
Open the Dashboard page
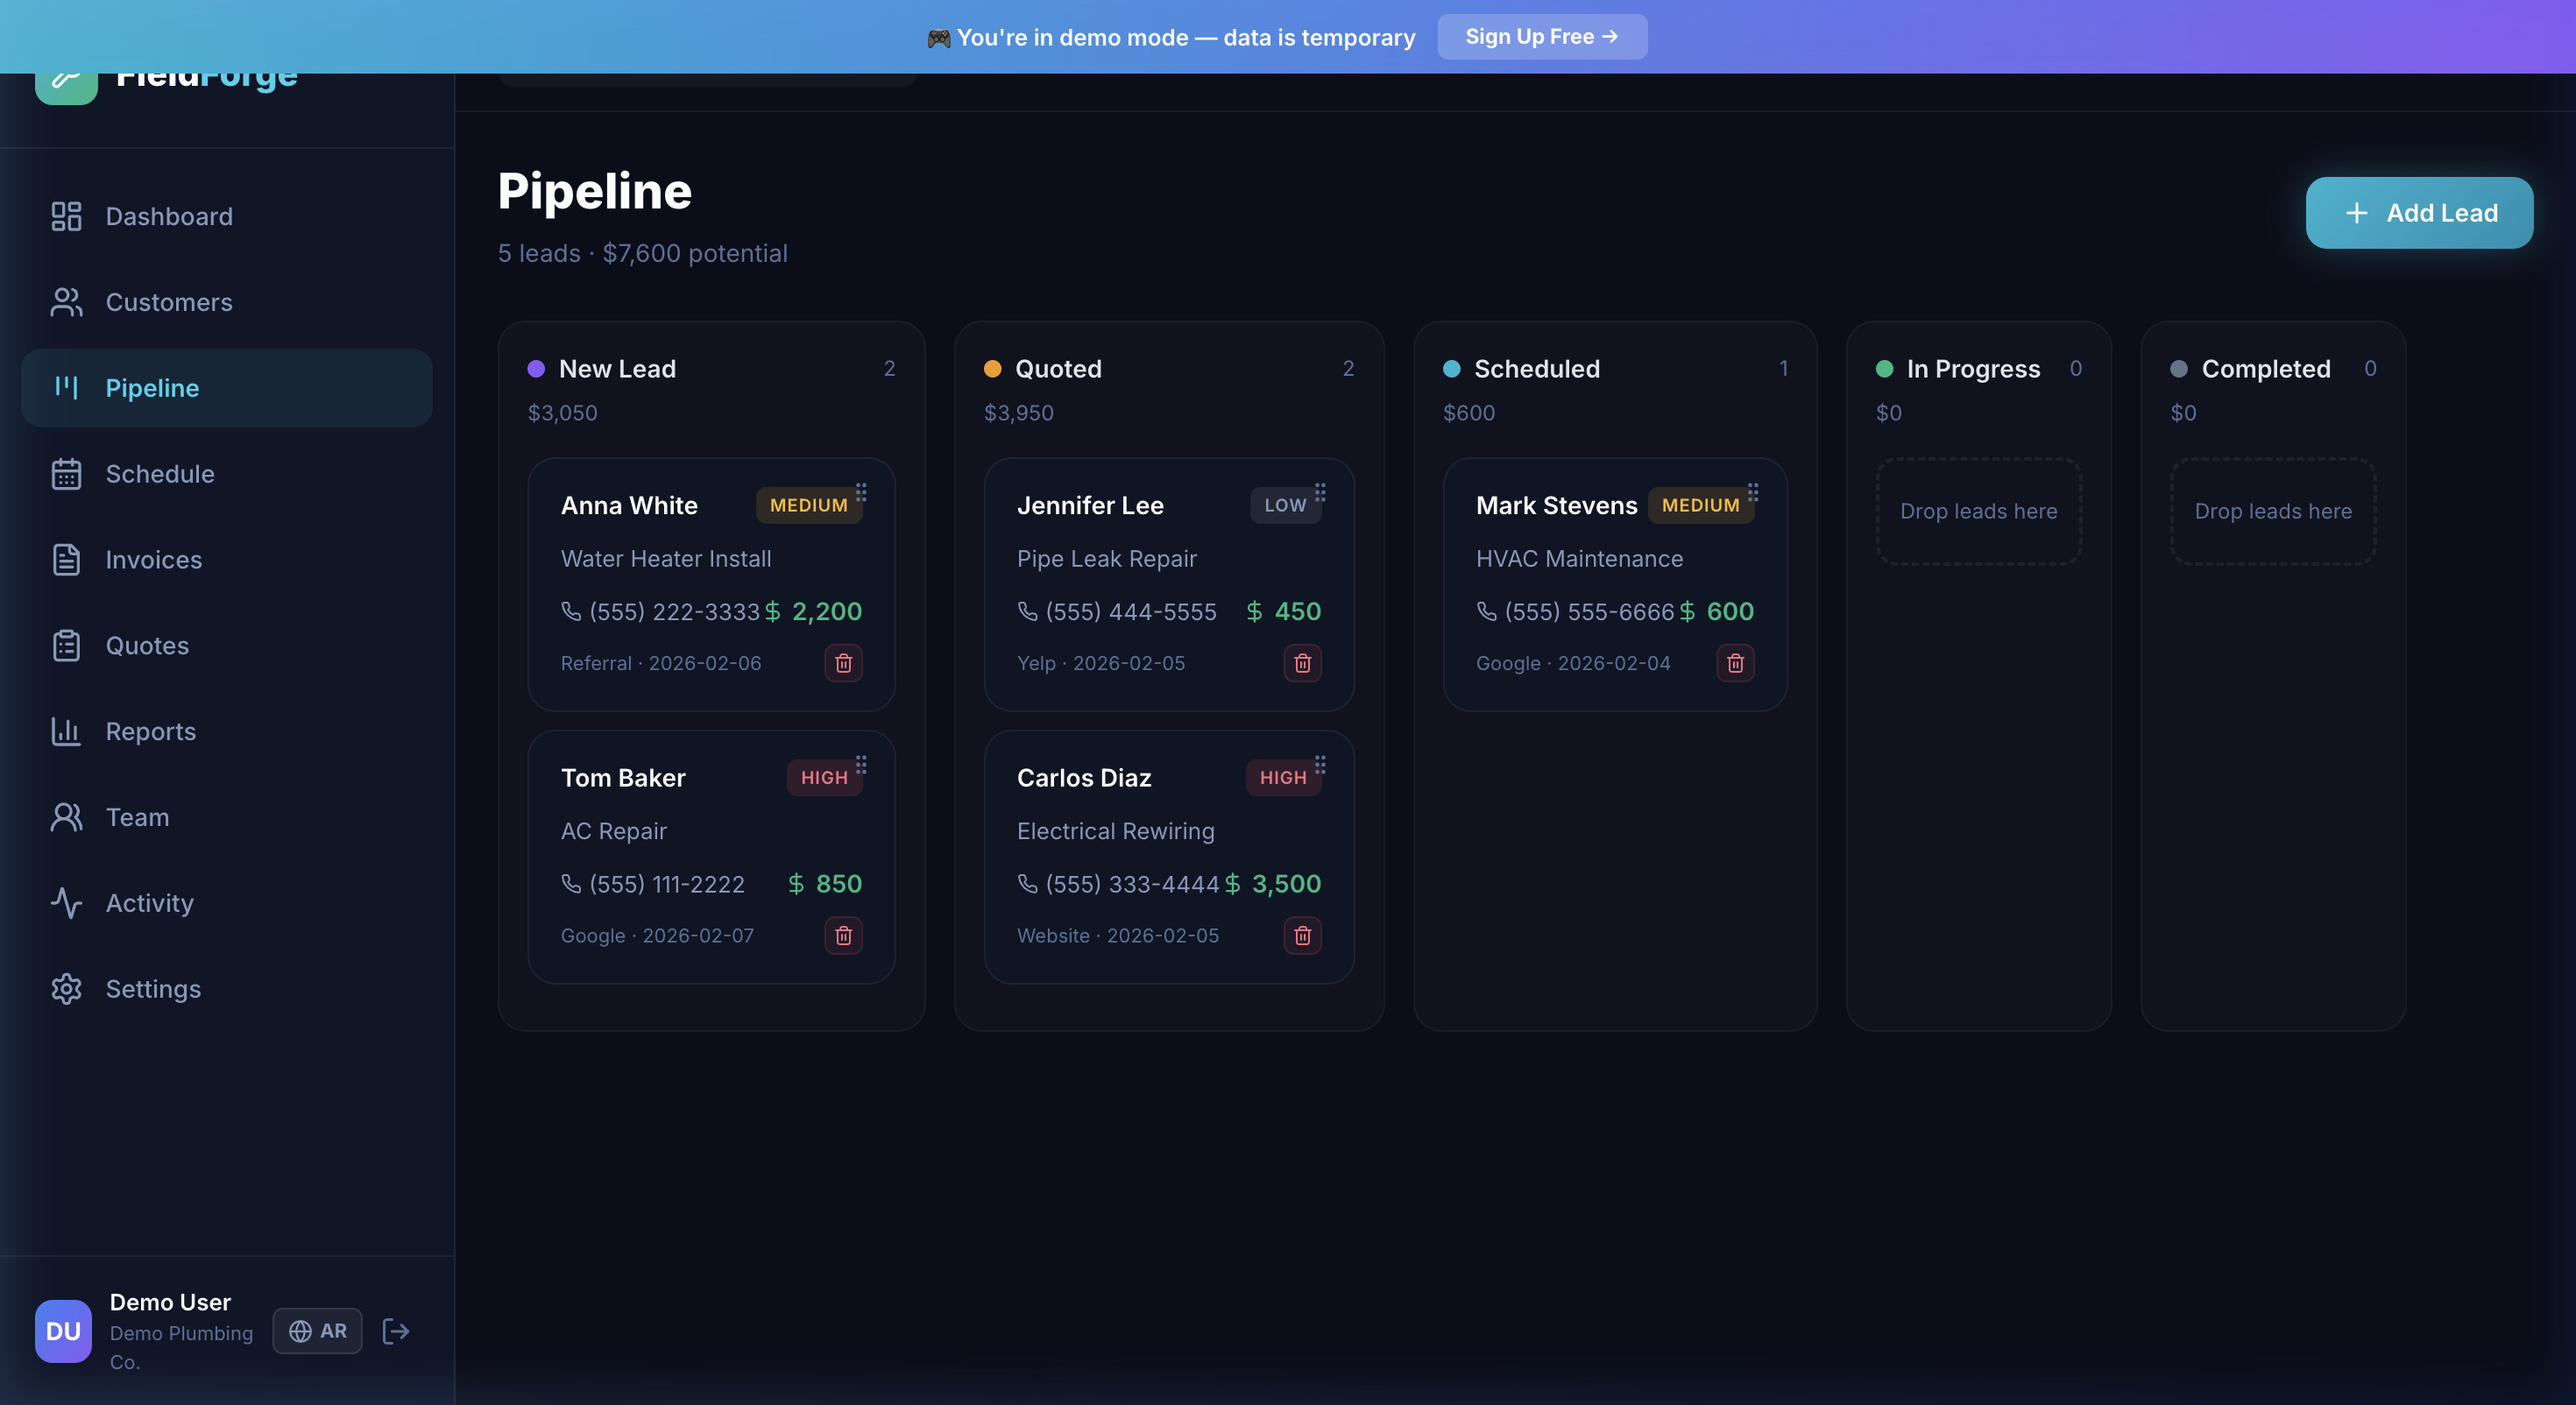(168, 216)
